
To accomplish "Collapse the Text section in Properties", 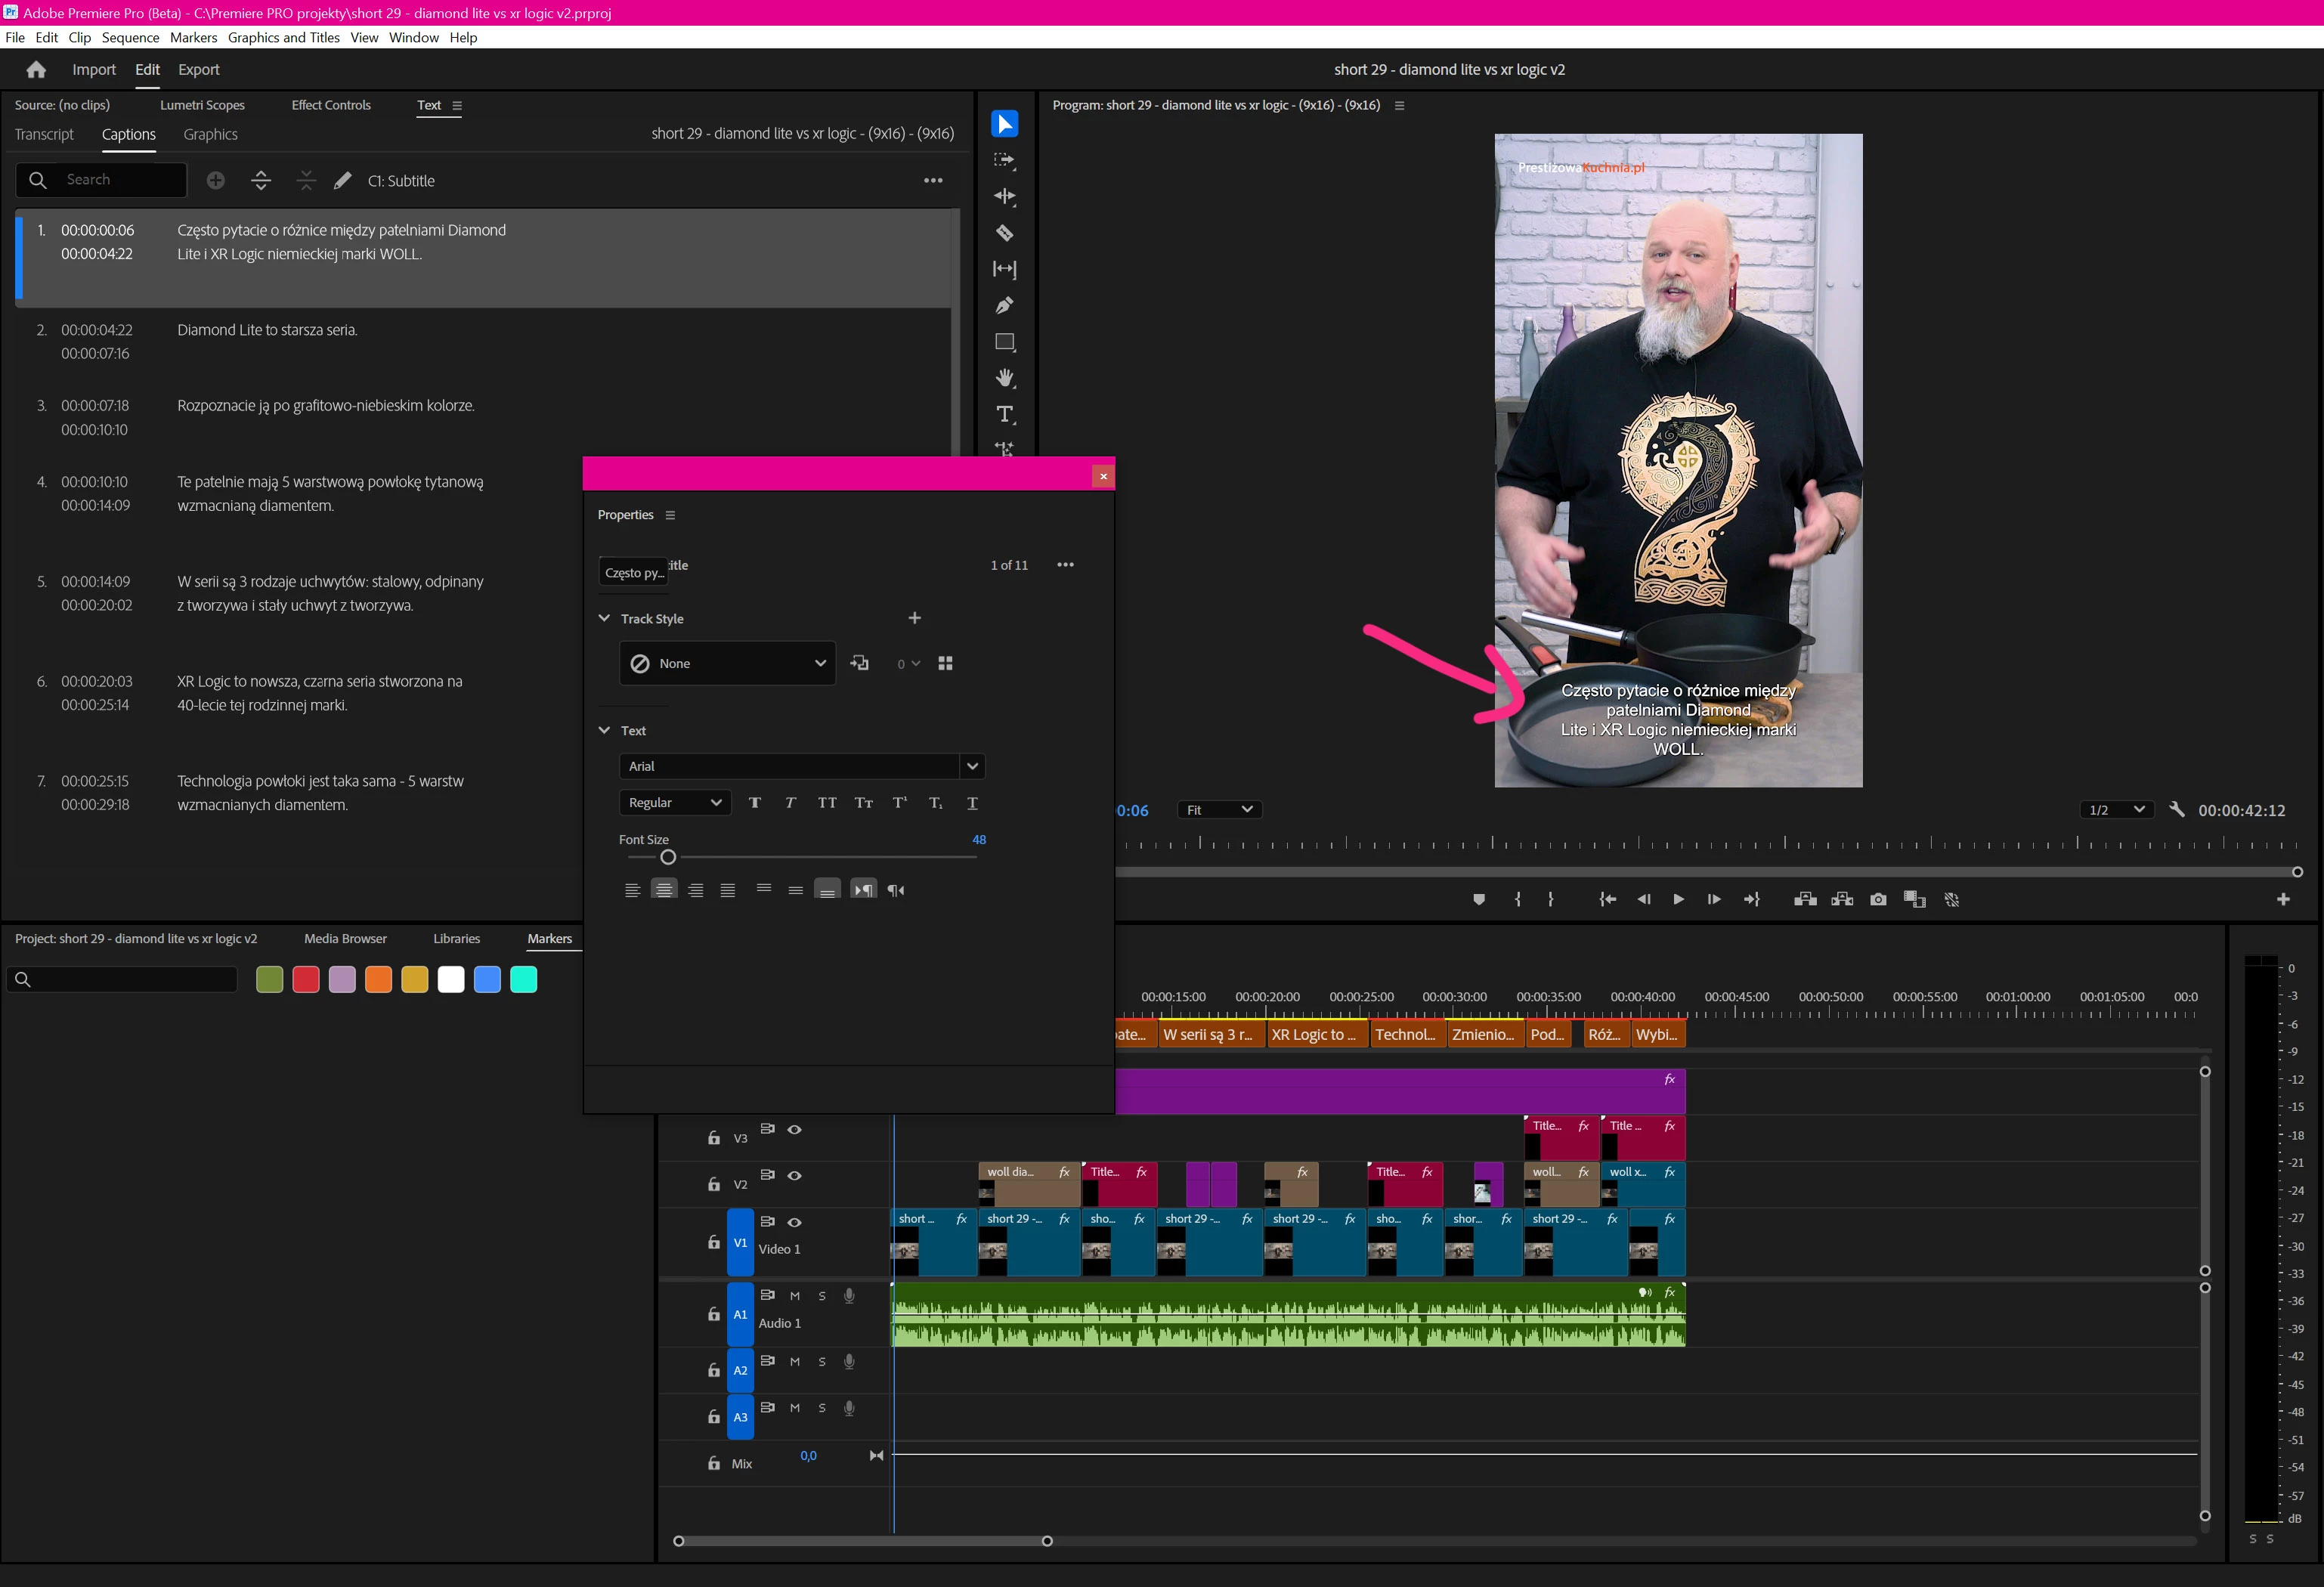I will 604,731.
